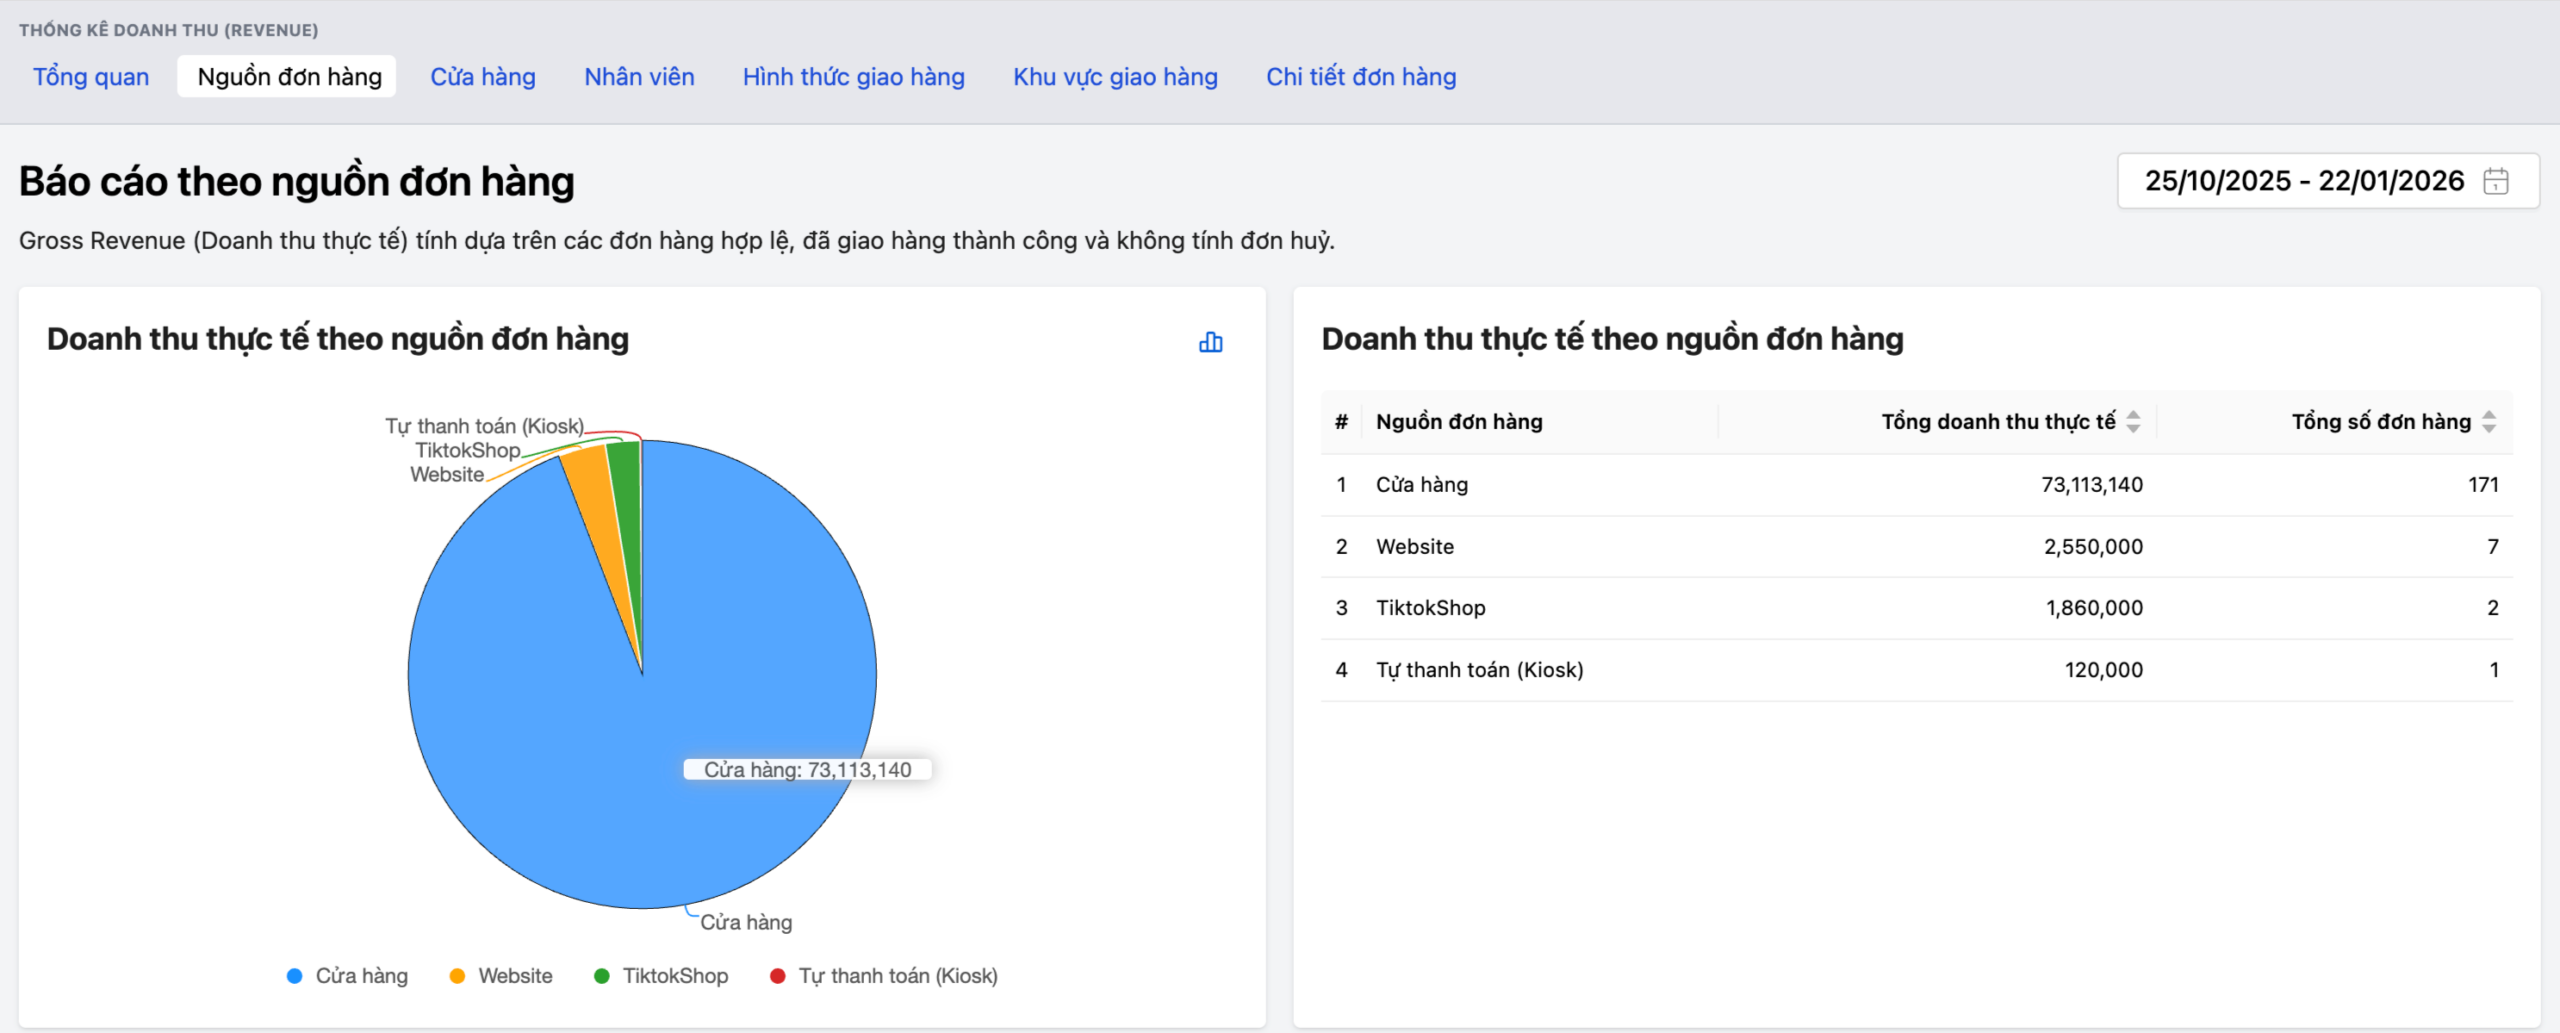This screenshot has width=2560, height=1033.
Task: Toggle Cửa hàng legend series dot
Action: coord(294,976)
